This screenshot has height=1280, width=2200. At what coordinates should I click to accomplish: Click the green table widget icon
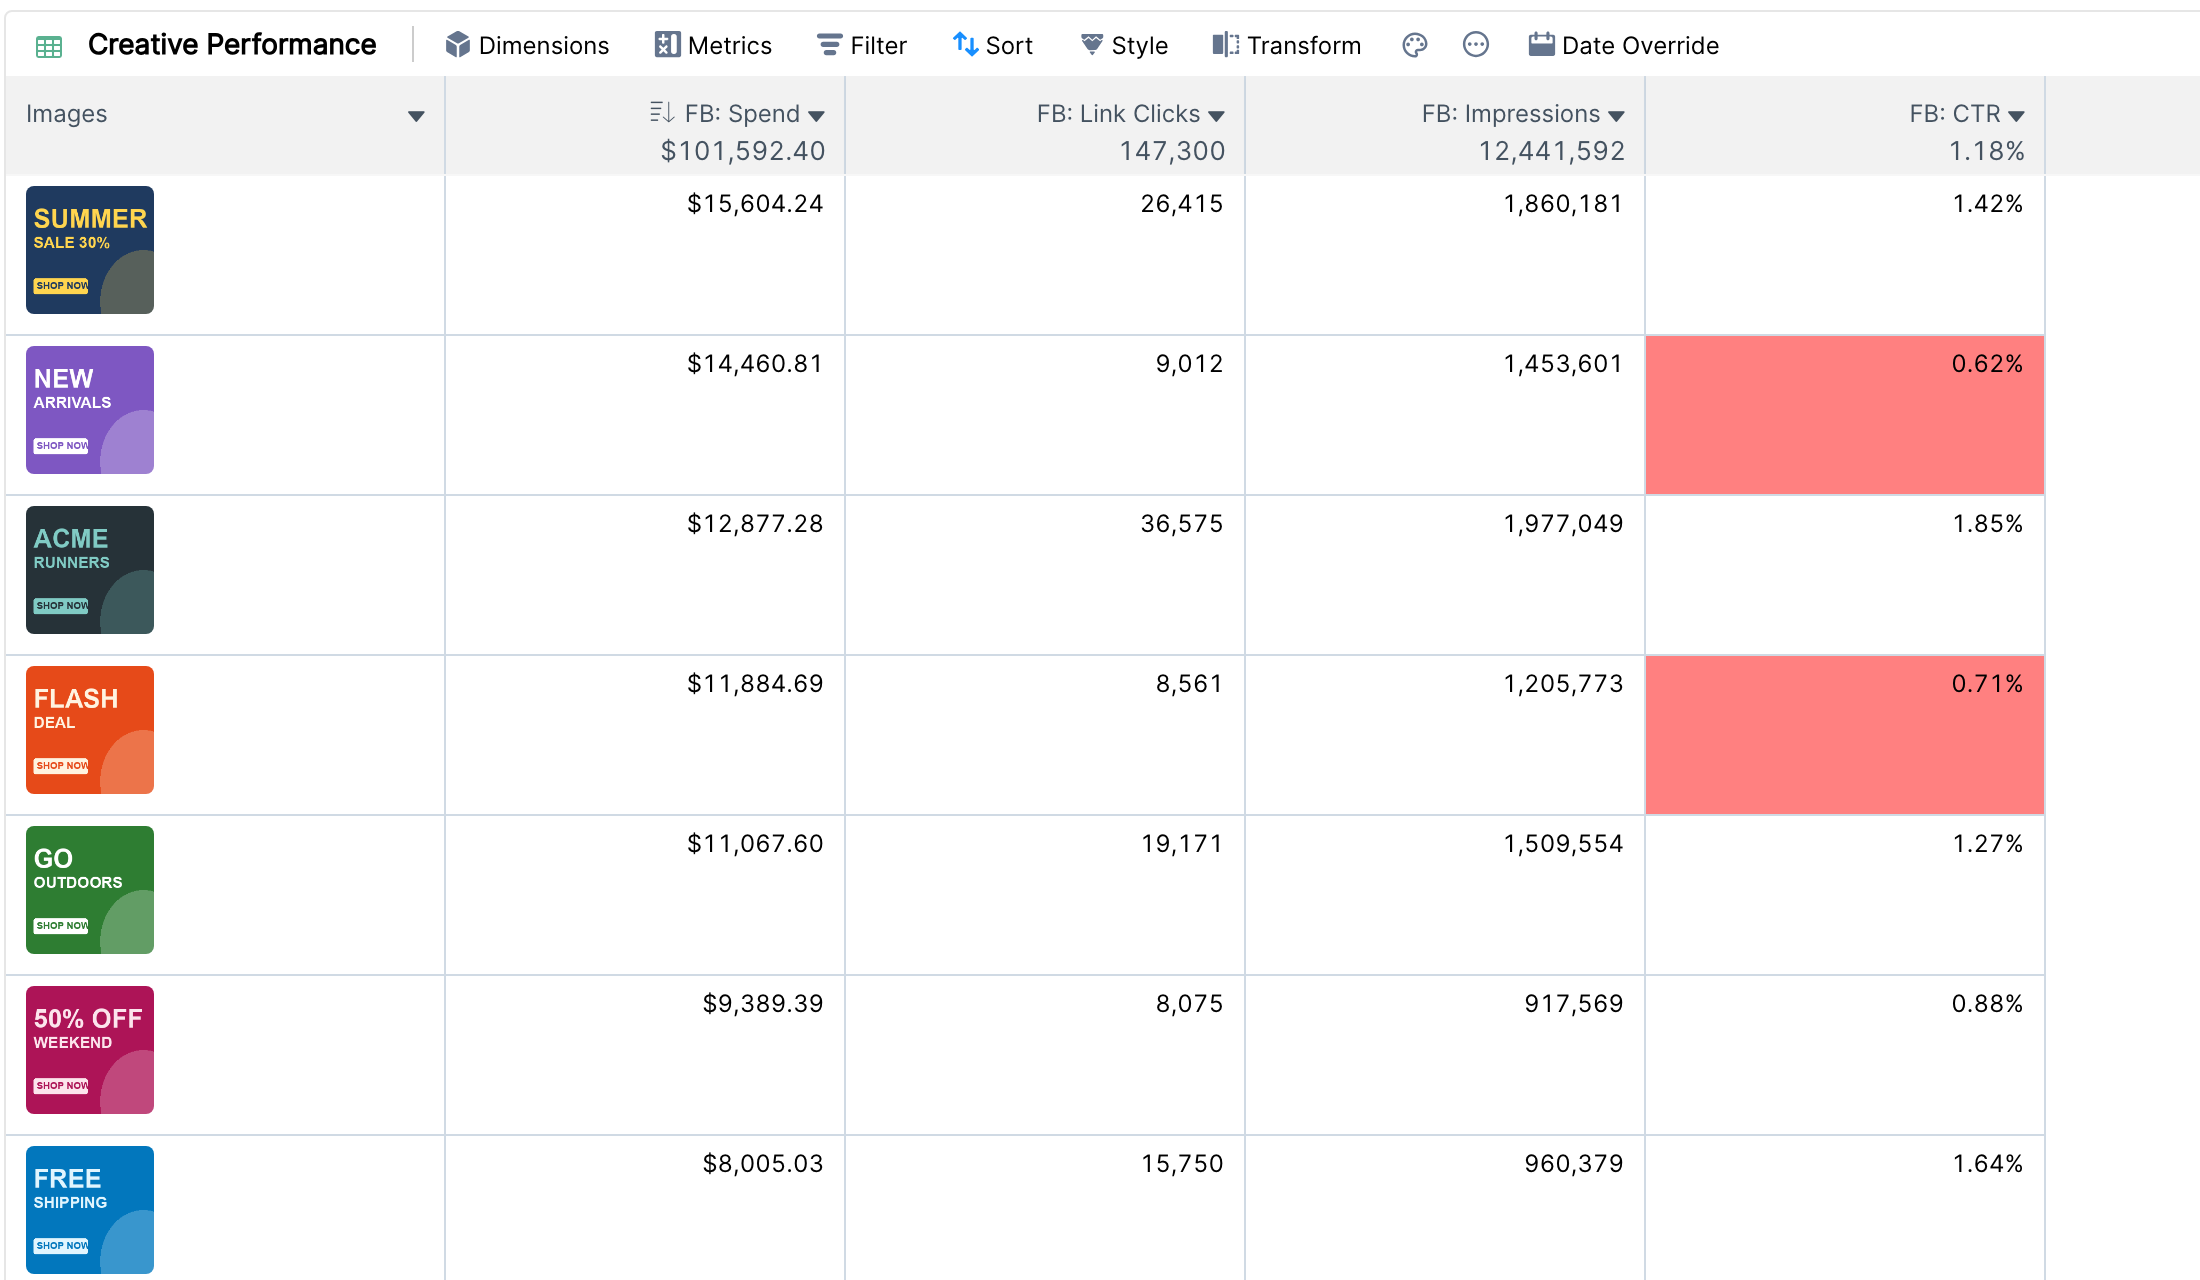click(x=49, y=46)
